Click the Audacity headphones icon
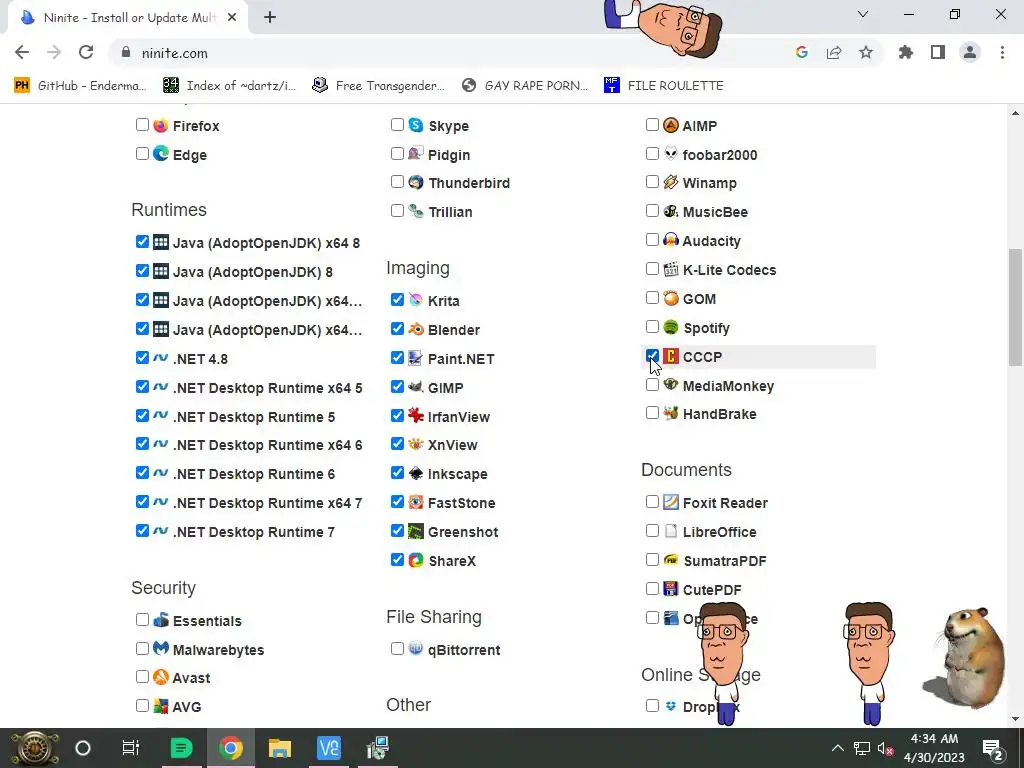Image resolution: width=1024 pixels, height=768 pixels. pos(671,240)
